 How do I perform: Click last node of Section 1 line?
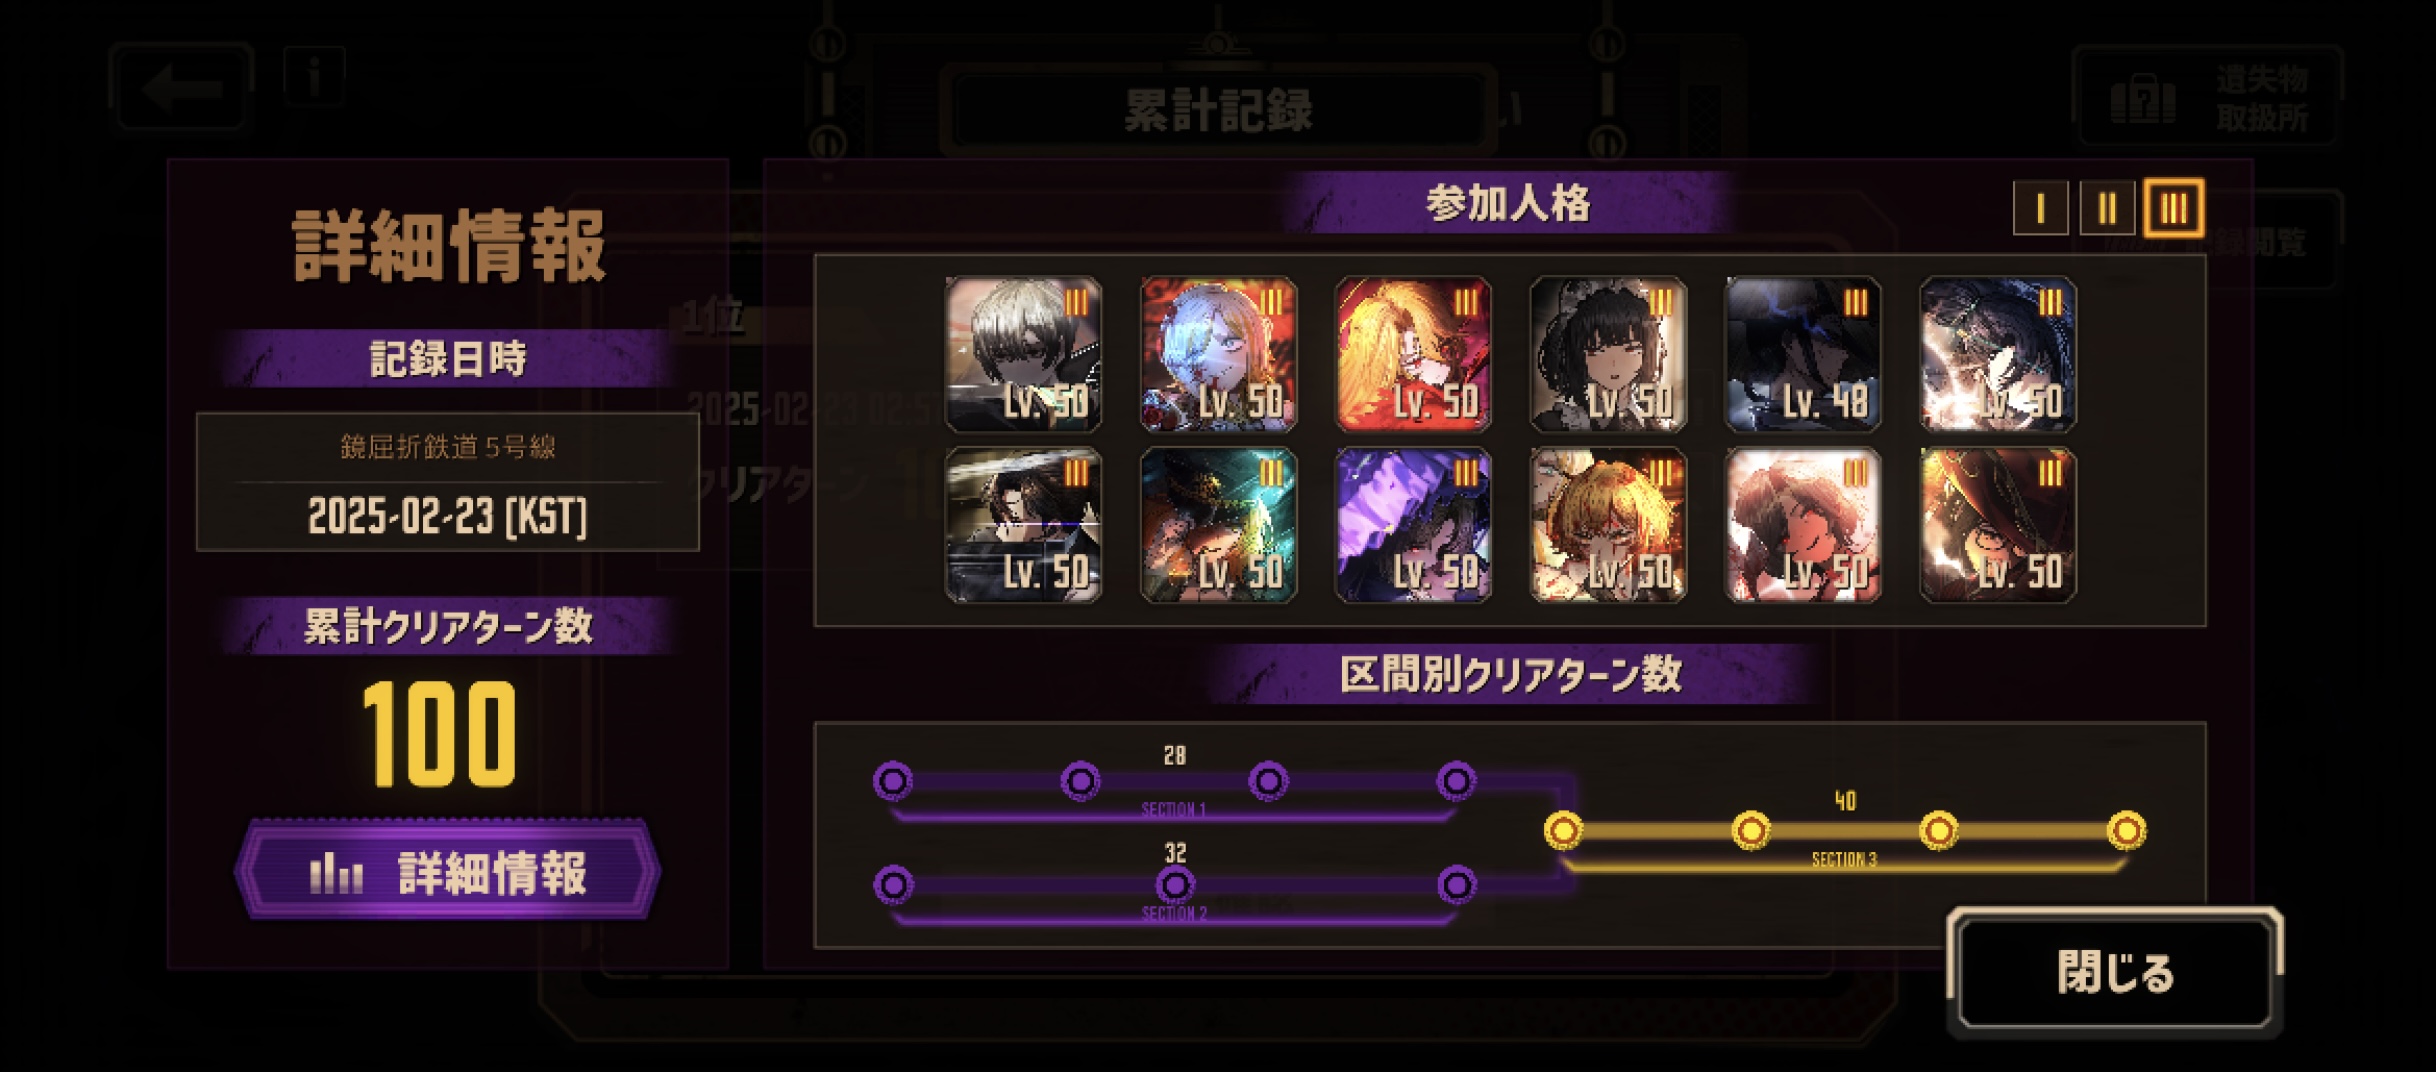[1456, 780]
